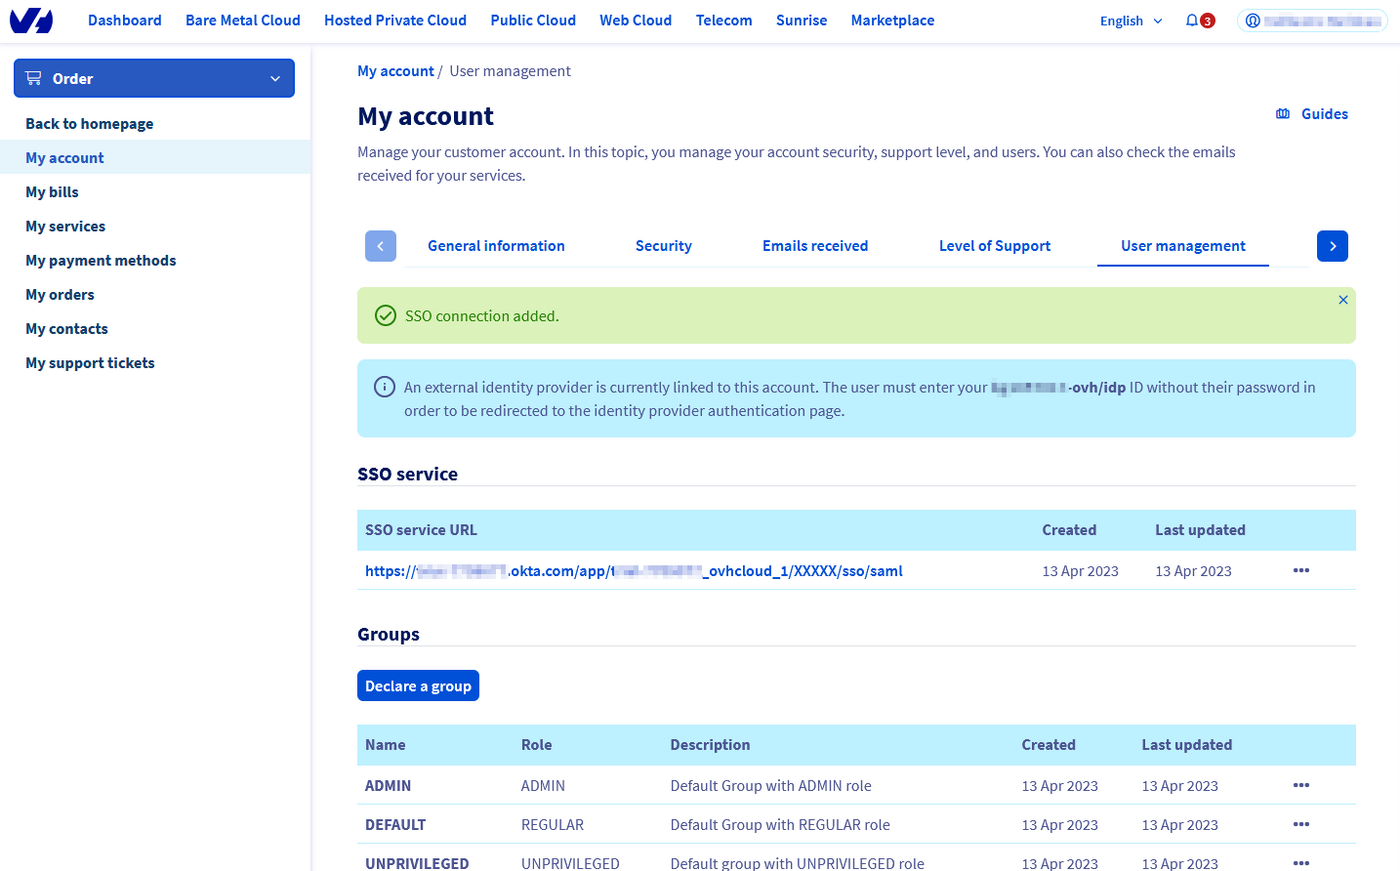Viewport: 1400px width, 871px height.
Task: Open the Guides book icon
Action: (1282, 113)
